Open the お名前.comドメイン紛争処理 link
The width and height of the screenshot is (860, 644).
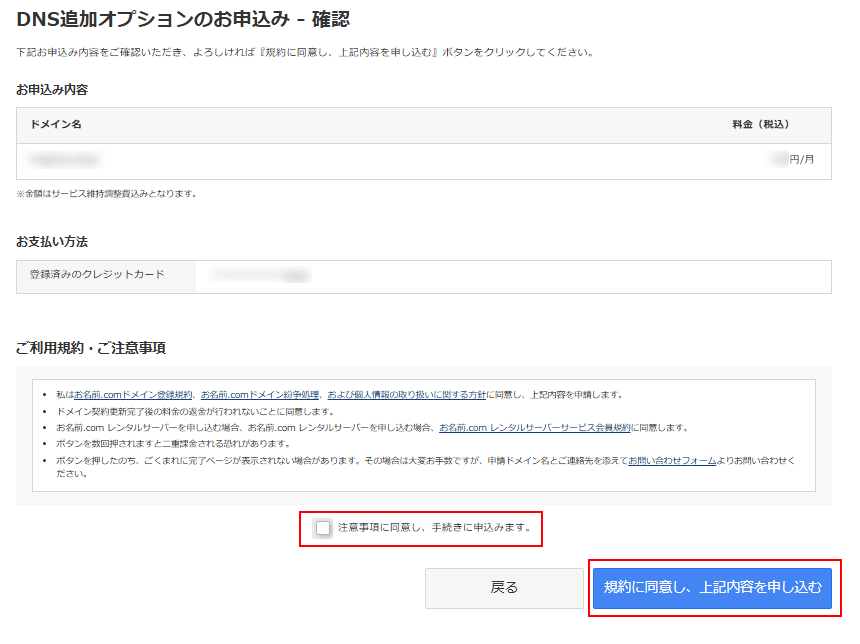click(x=259, y=395)
